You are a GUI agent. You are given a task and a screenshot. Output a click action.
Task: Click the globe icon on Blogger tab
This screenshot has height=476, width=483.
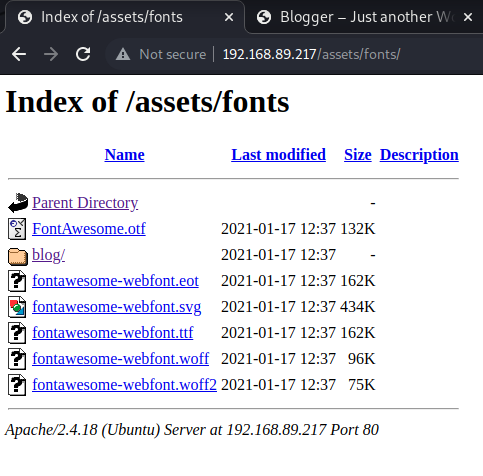tap(264, 17)
